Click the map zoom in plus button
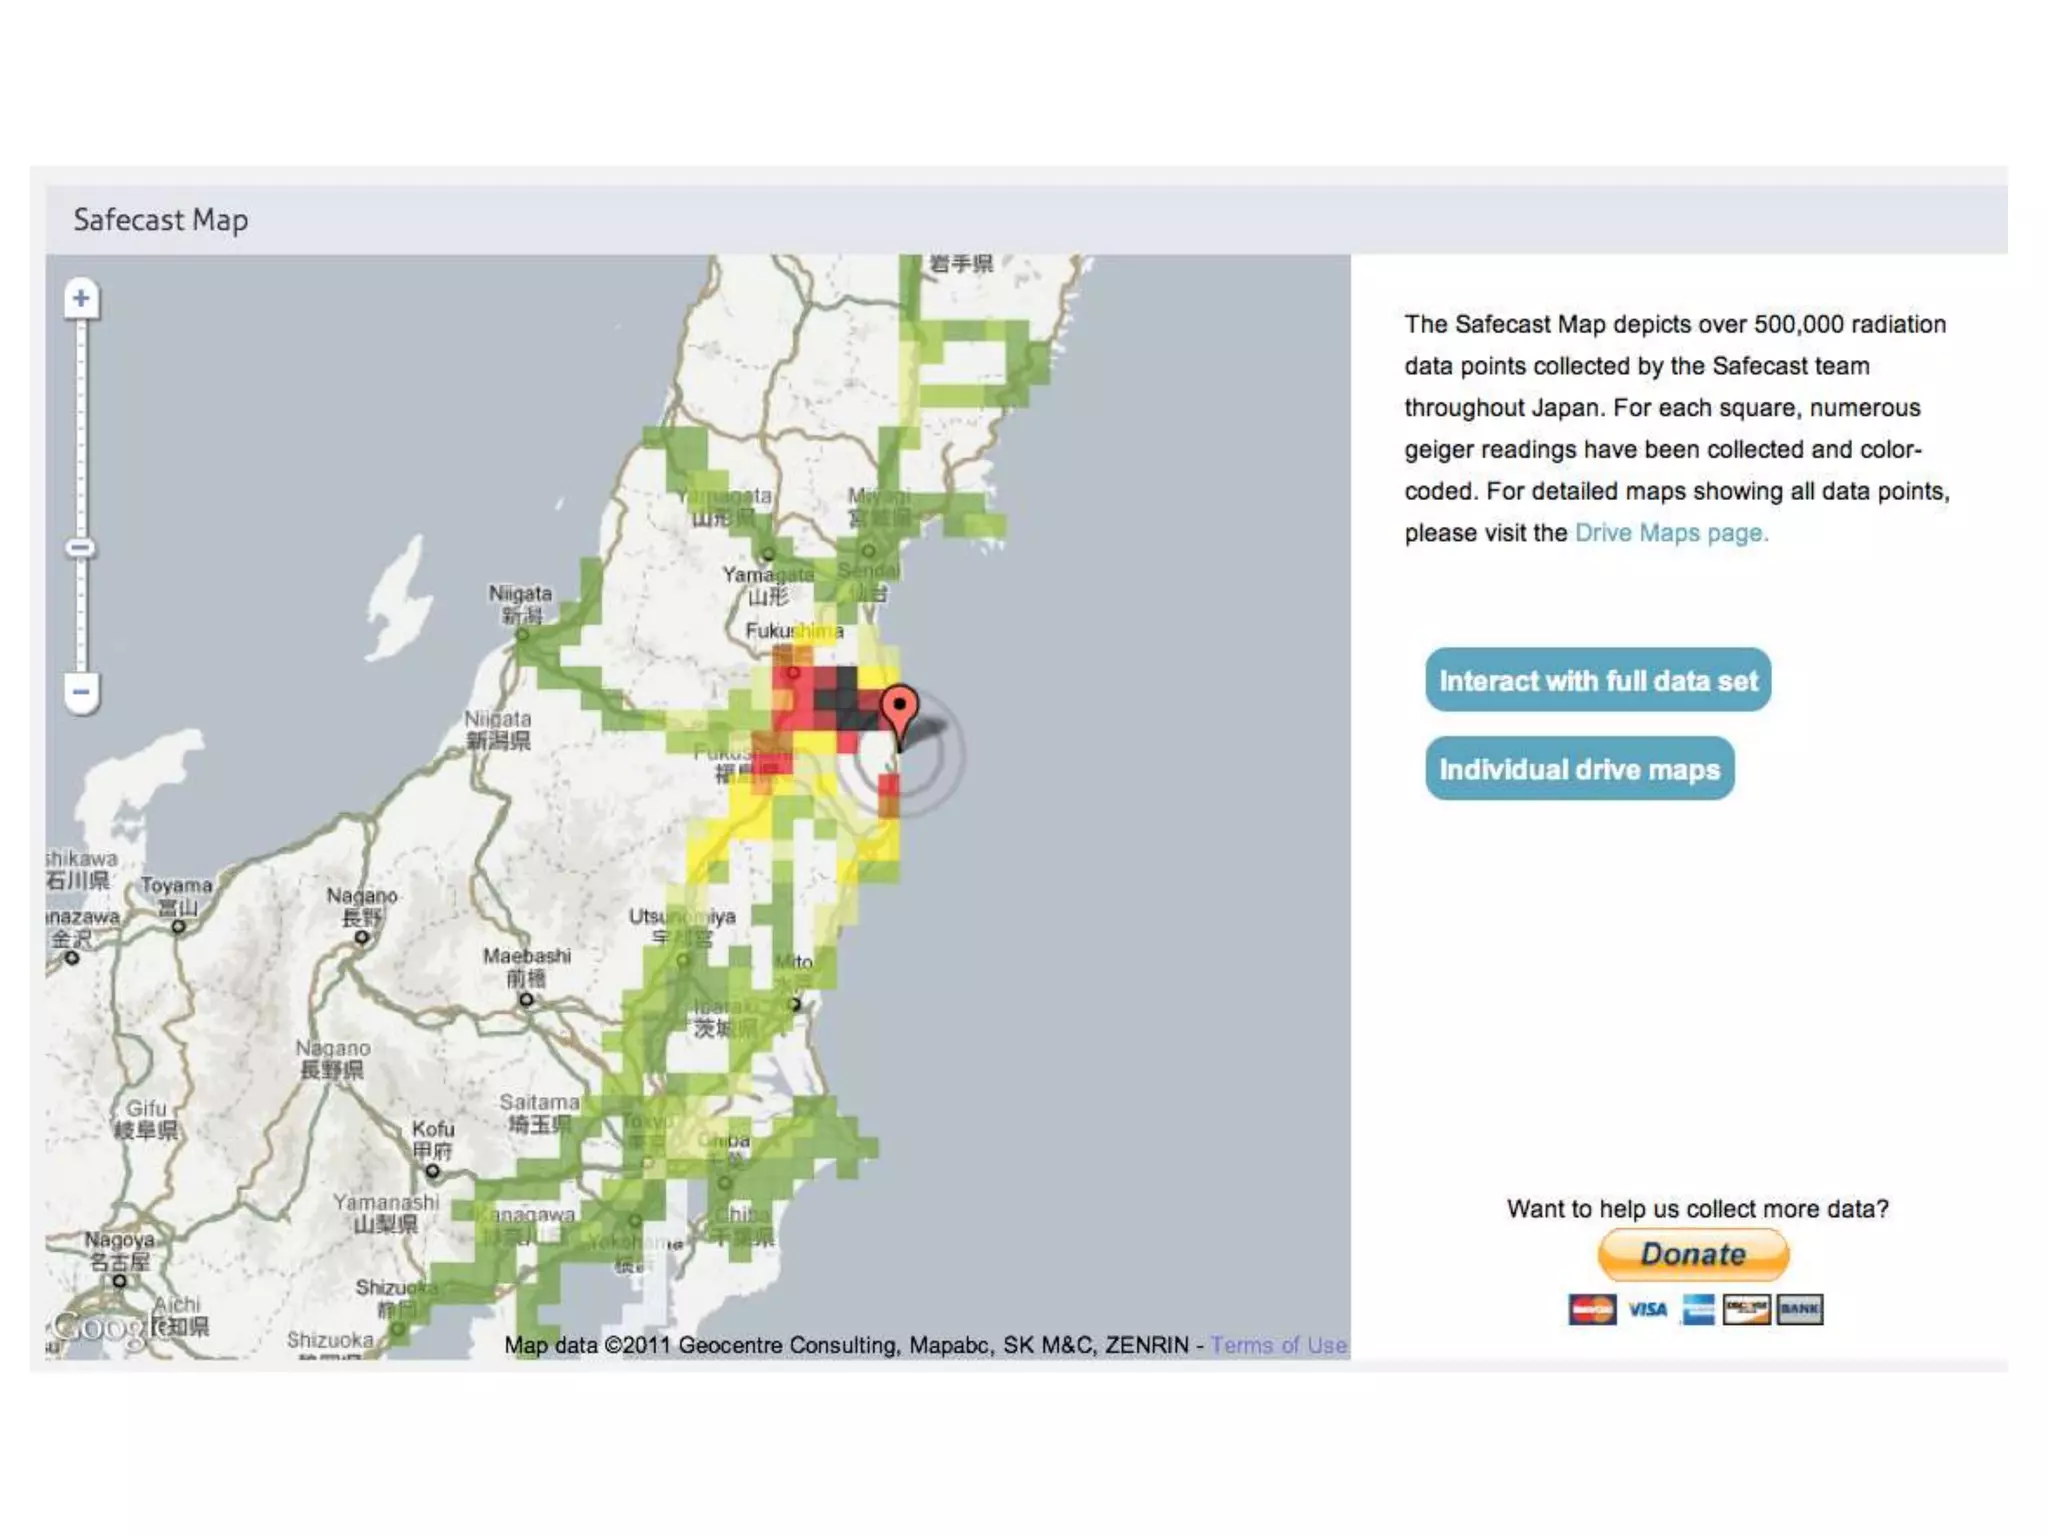 [81, 298]
